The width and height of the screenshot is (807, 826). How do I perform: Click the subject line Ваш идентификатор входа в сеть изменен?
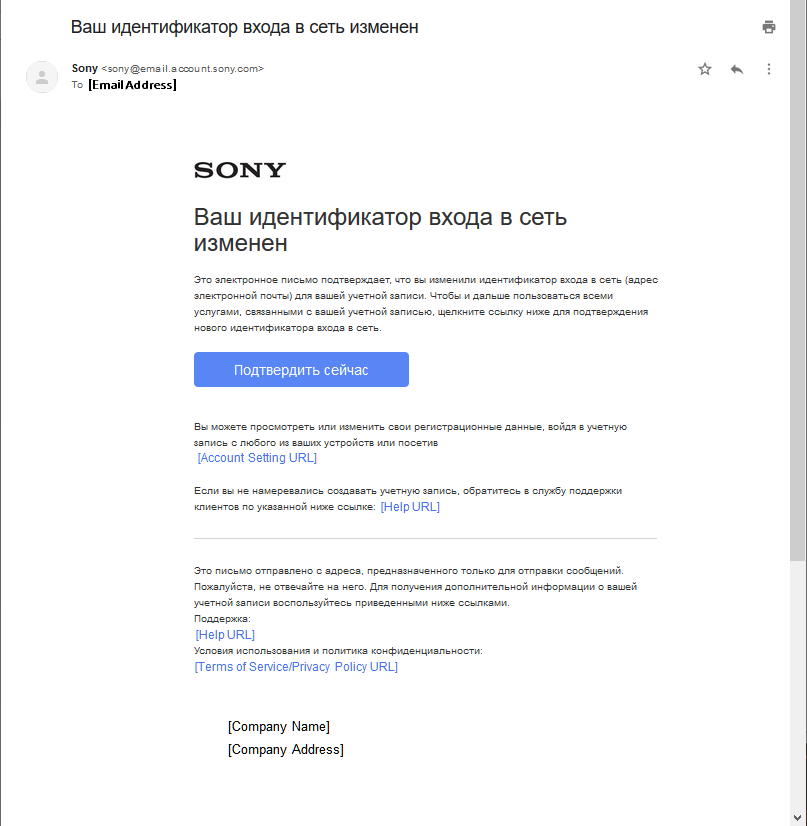coord(244,27)
